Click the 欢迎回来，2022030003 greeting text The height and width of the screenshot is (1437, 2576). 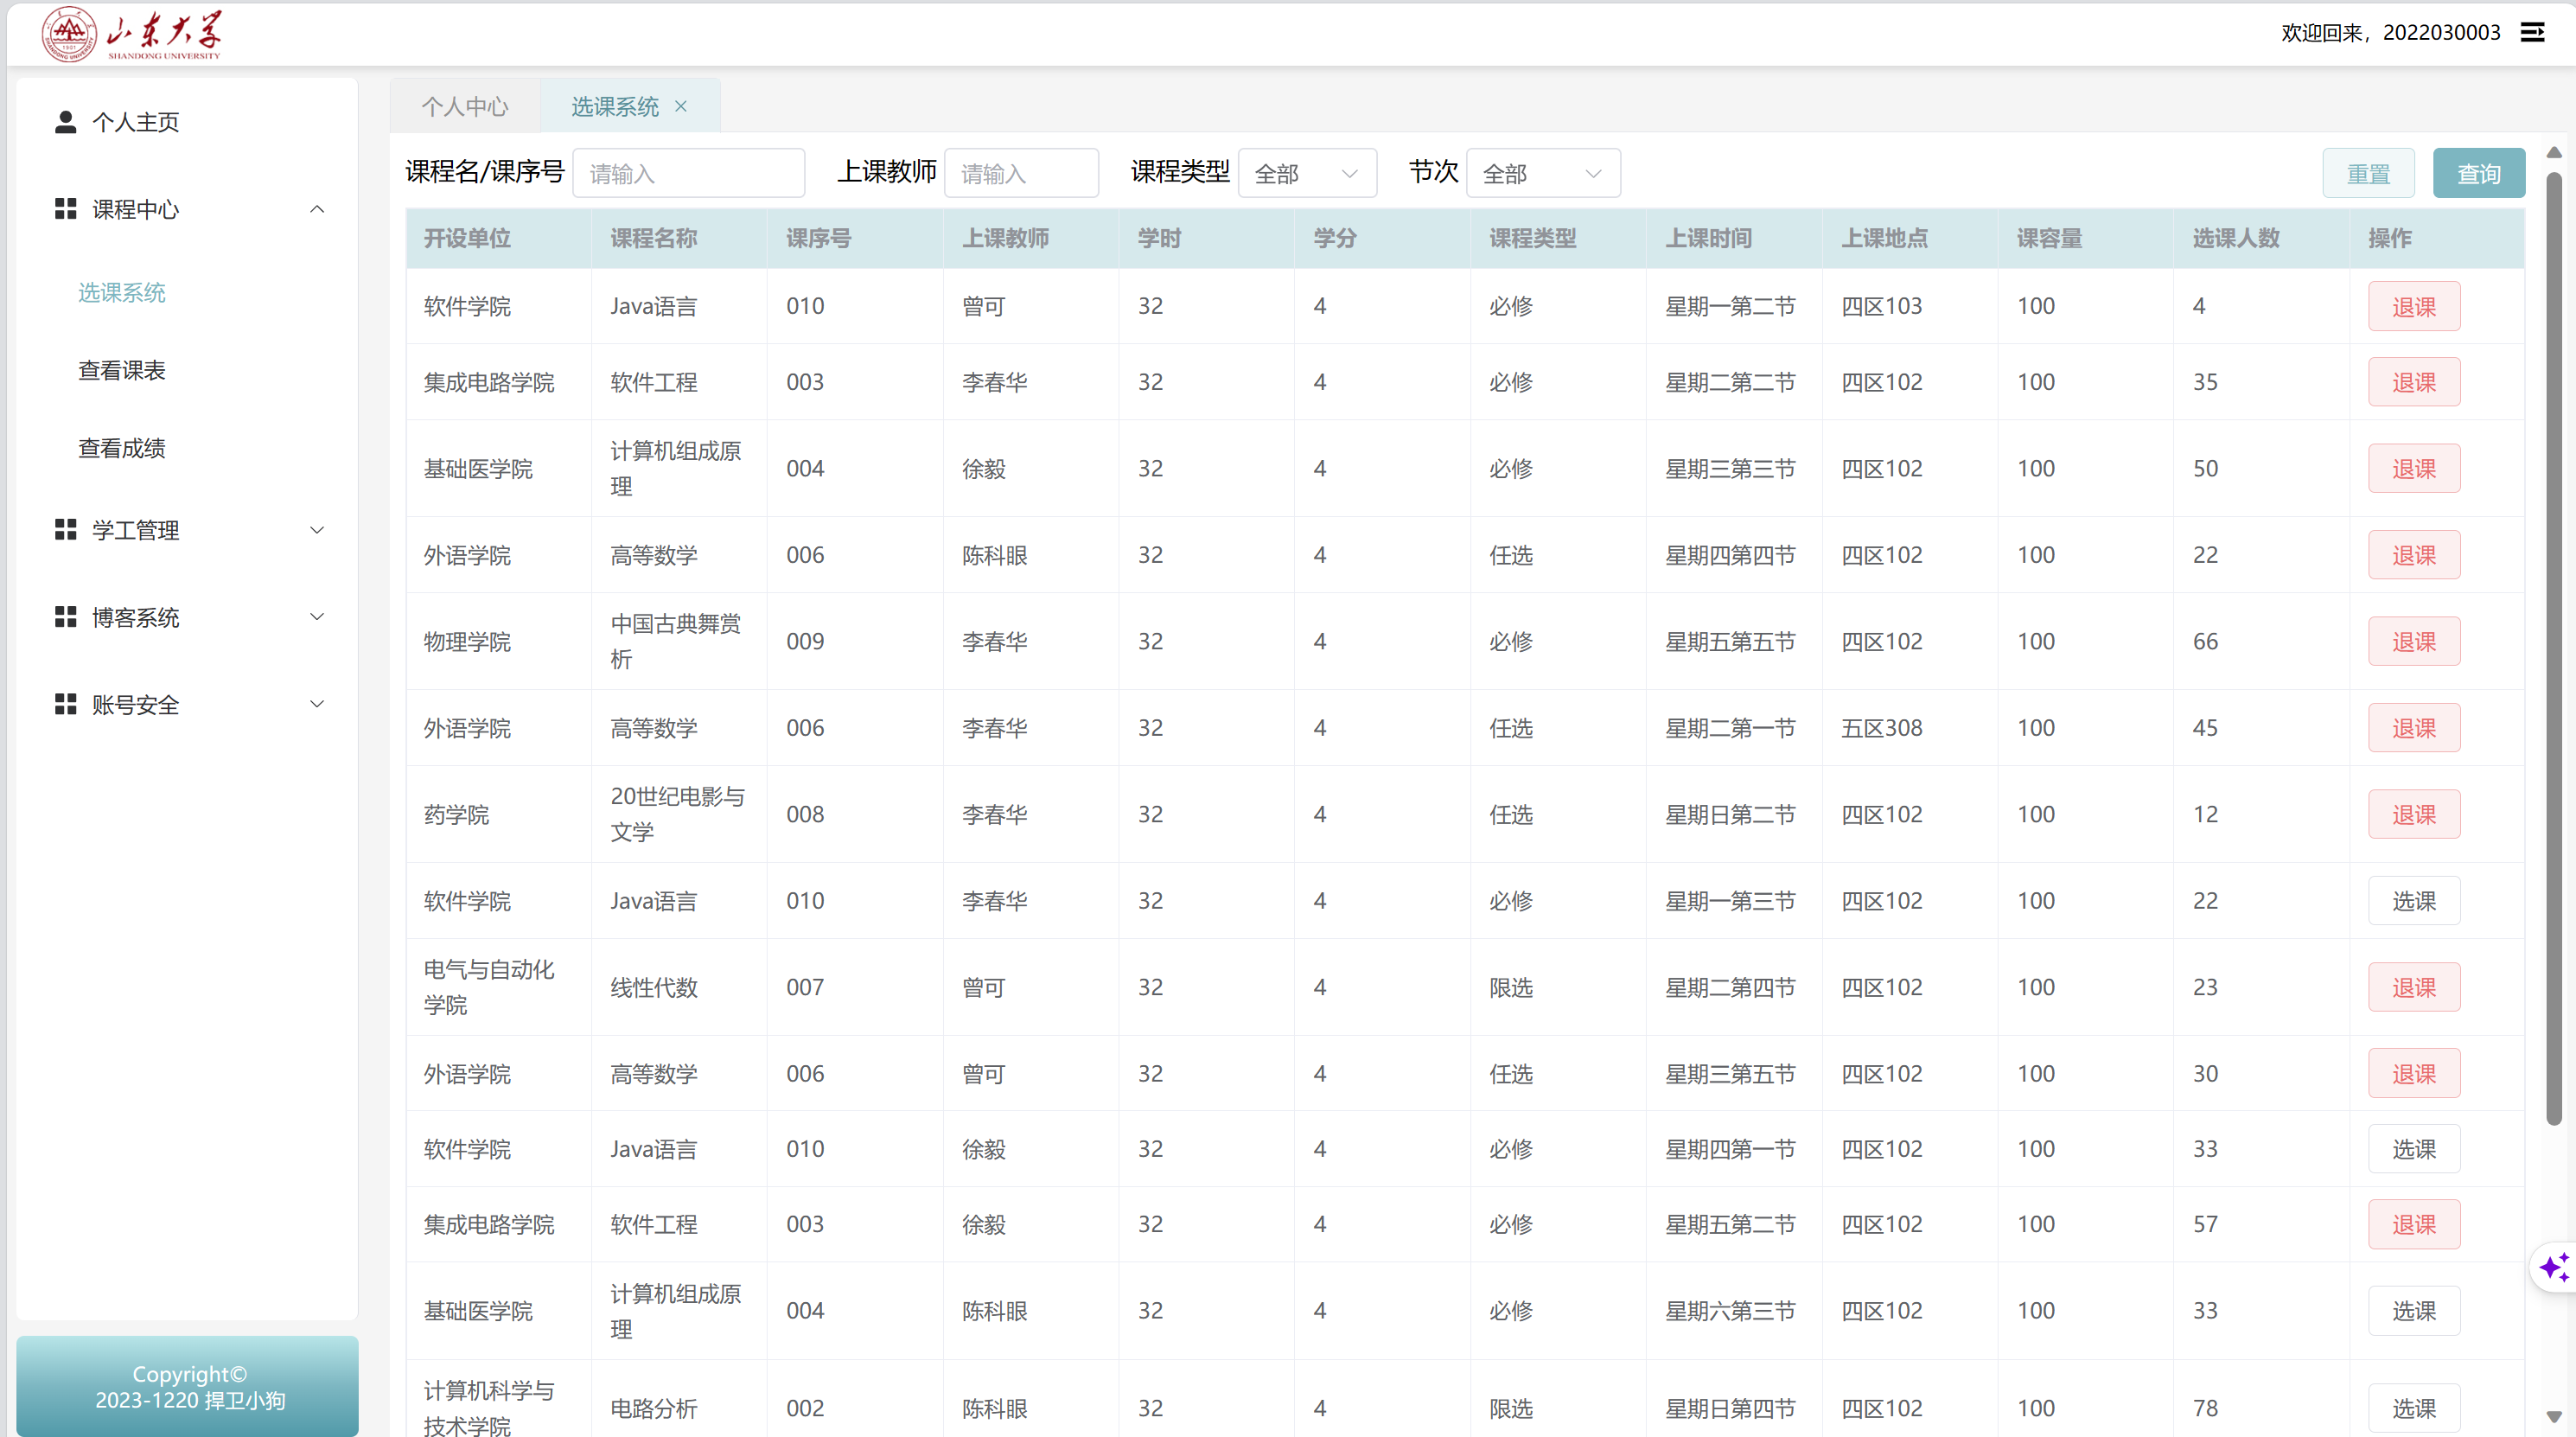(x=2390, y=32)
